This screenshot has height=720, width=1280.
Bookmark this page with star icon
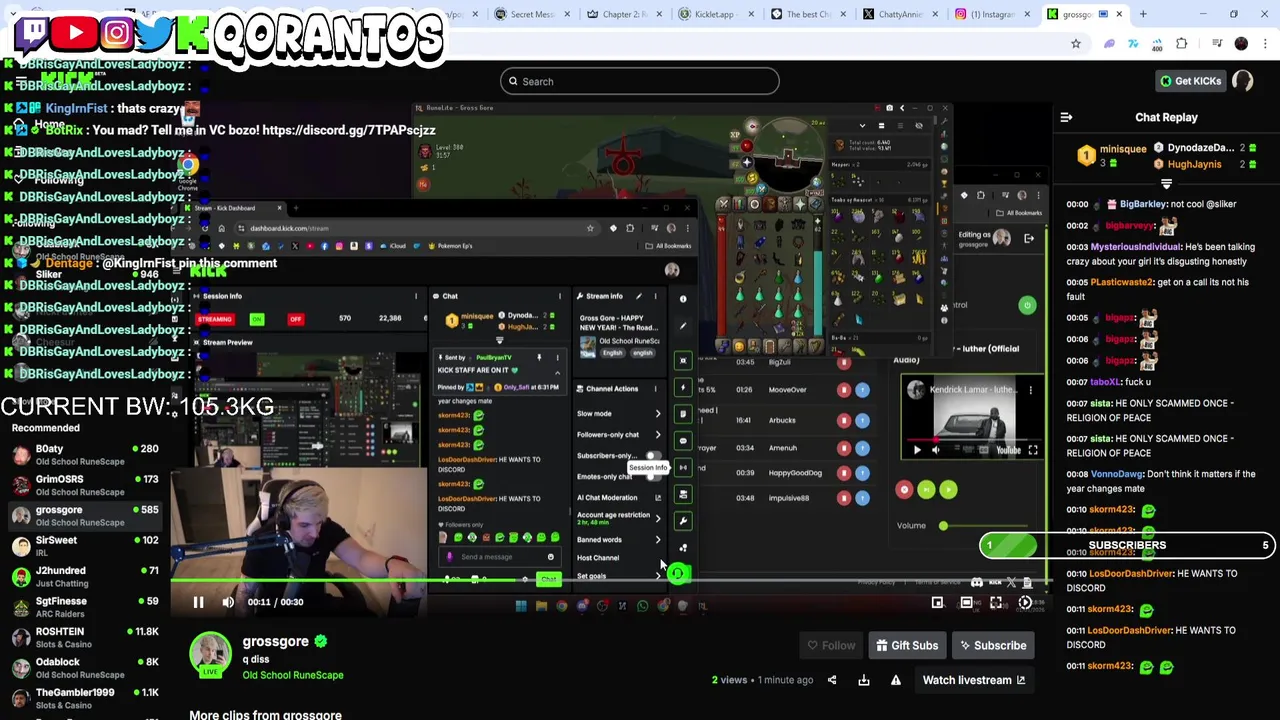(1076, 44)
